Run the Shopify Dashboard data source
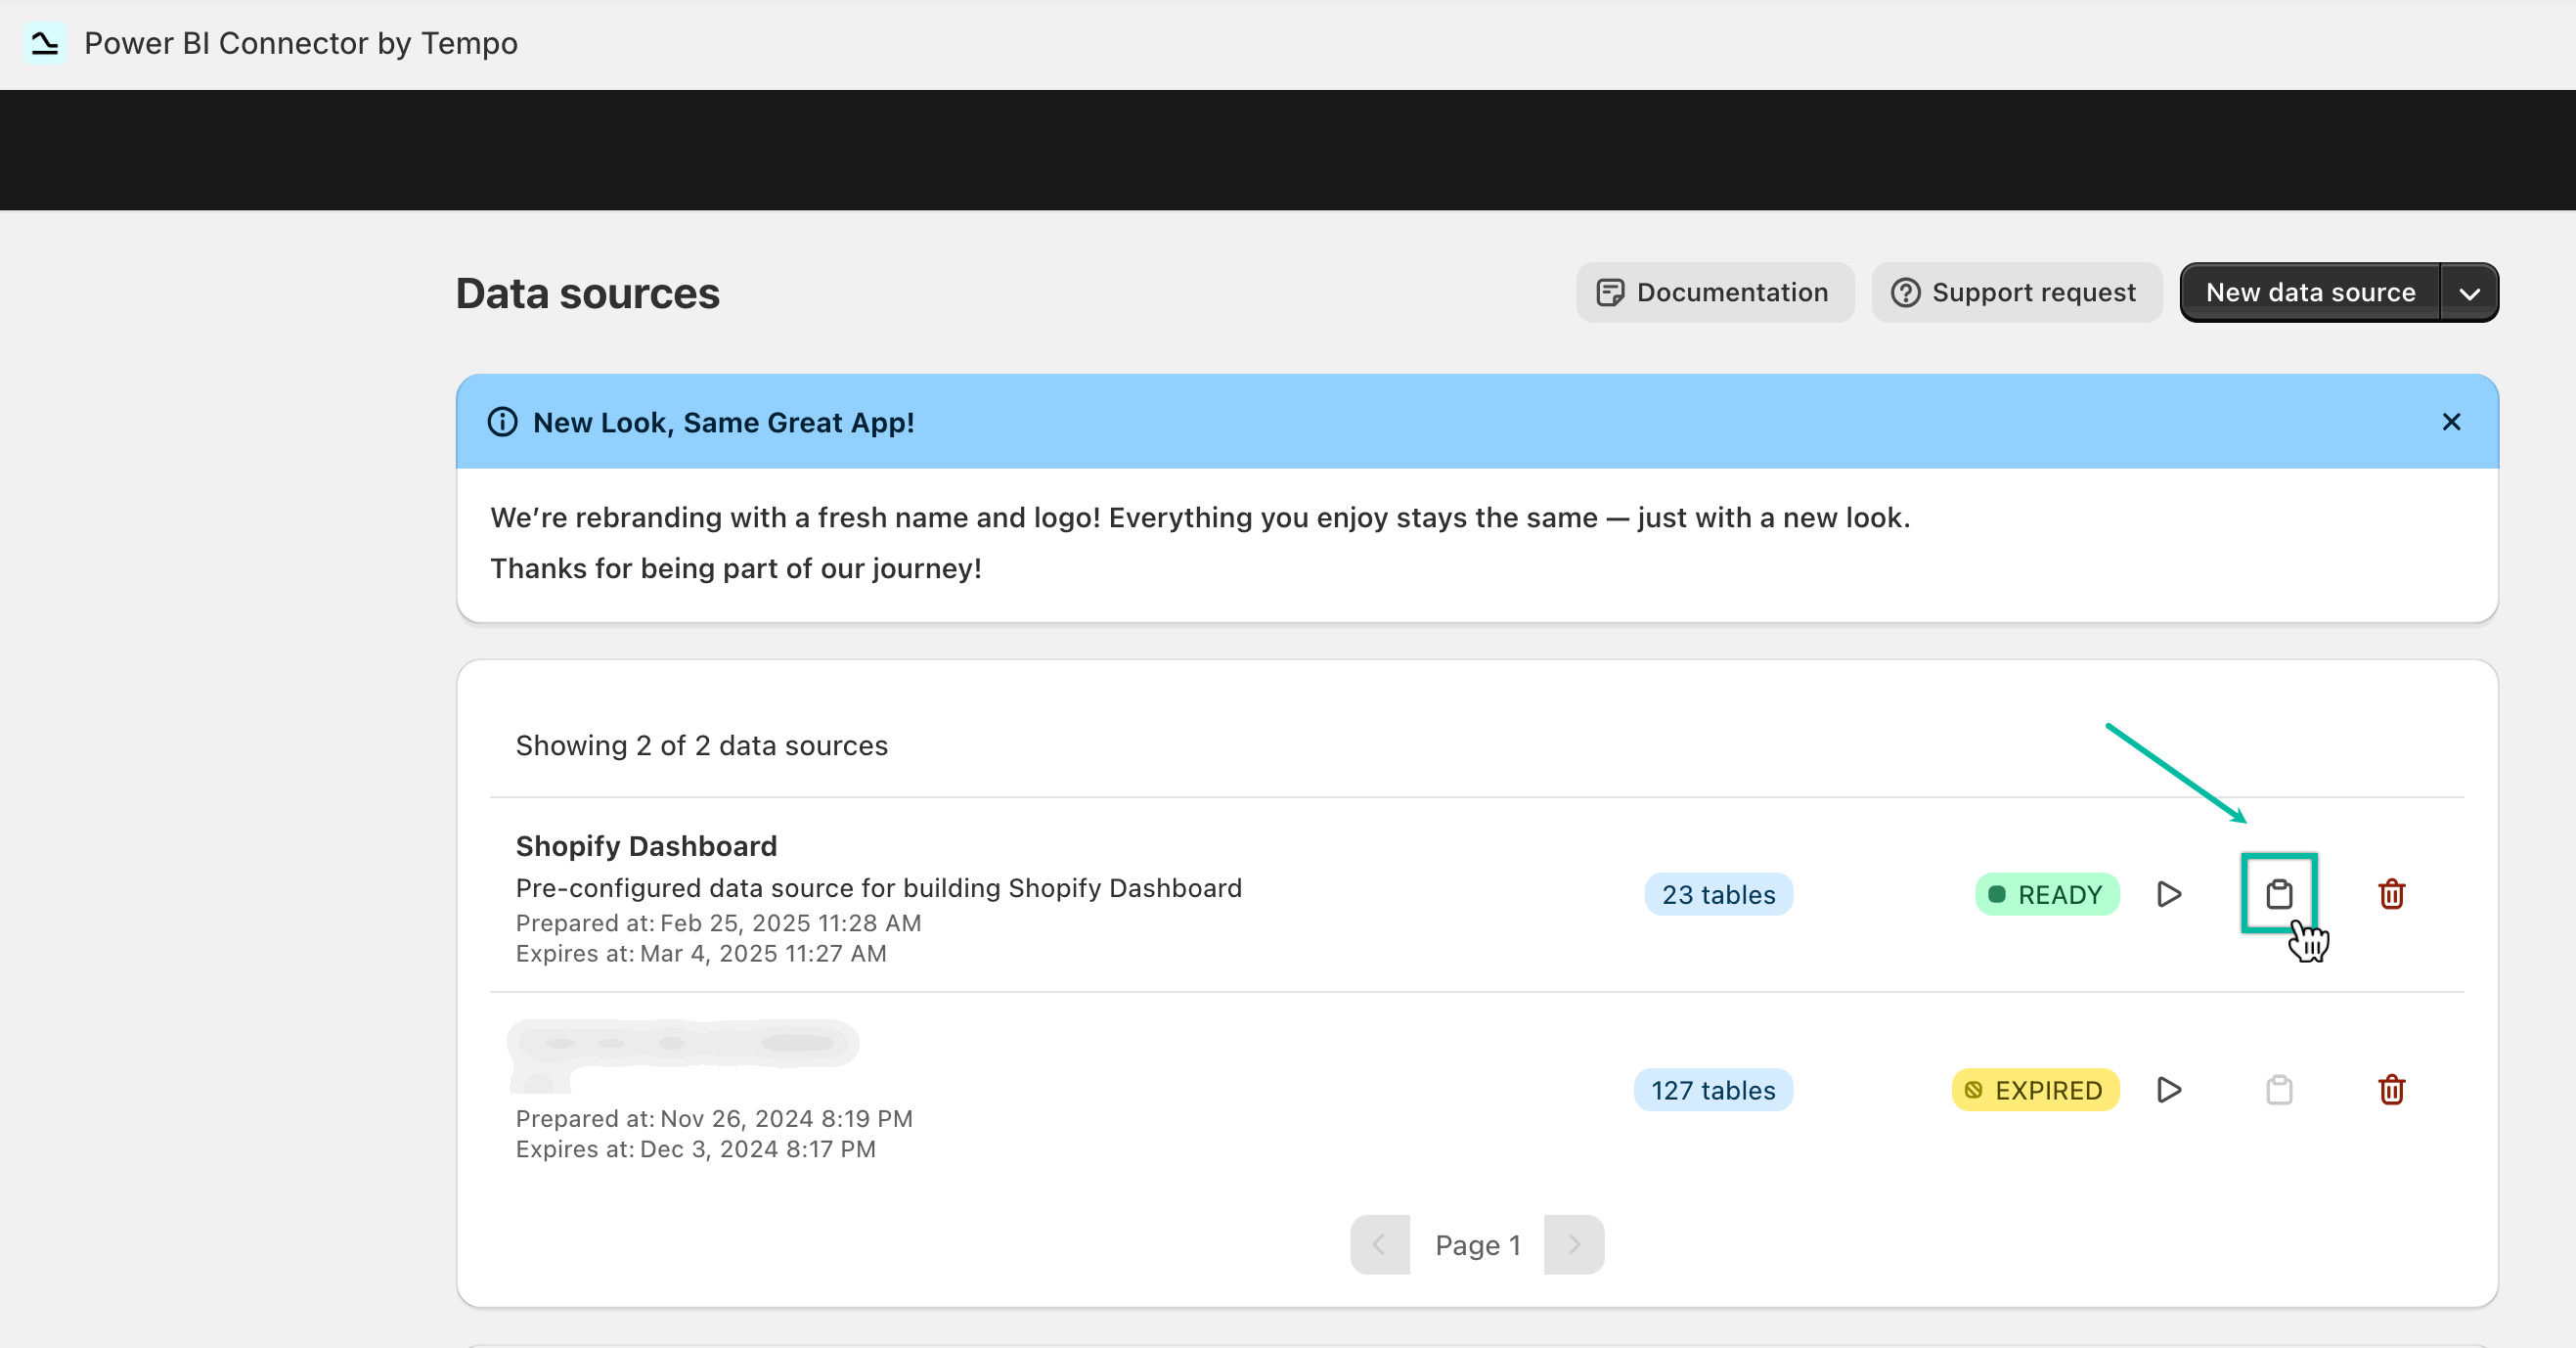 coord(2168,894)
